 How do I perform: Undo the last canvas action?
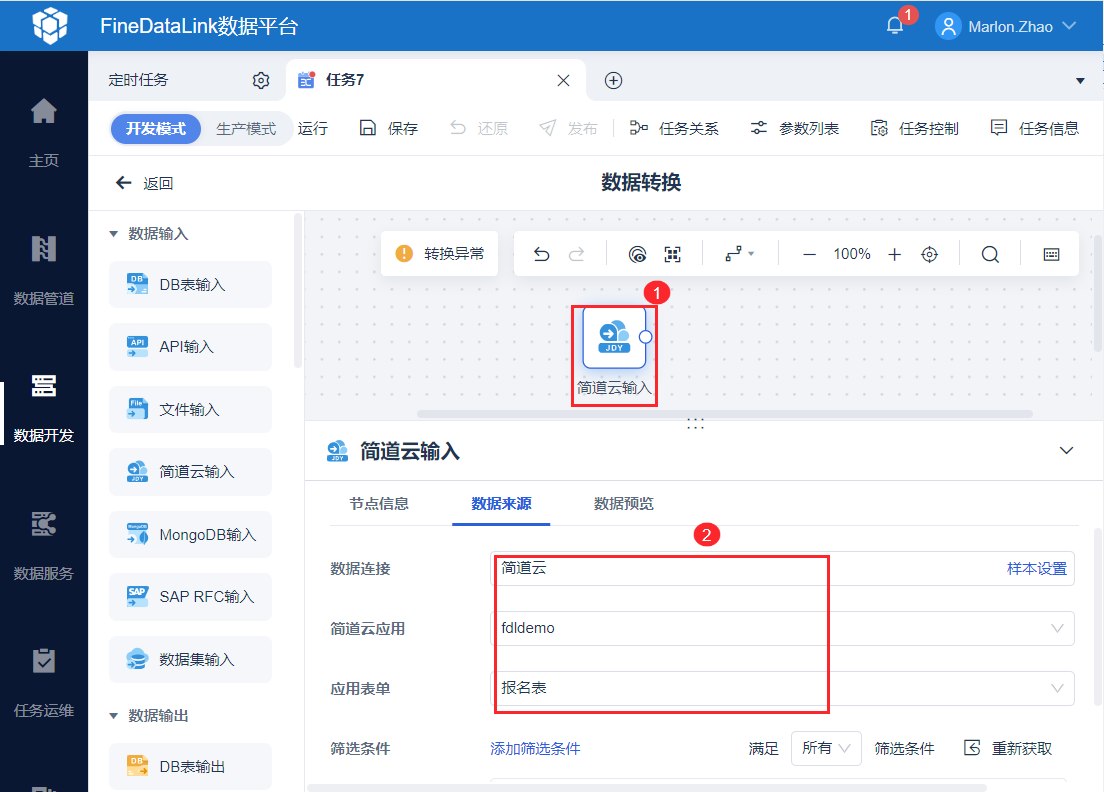click(x=541, y=254)
